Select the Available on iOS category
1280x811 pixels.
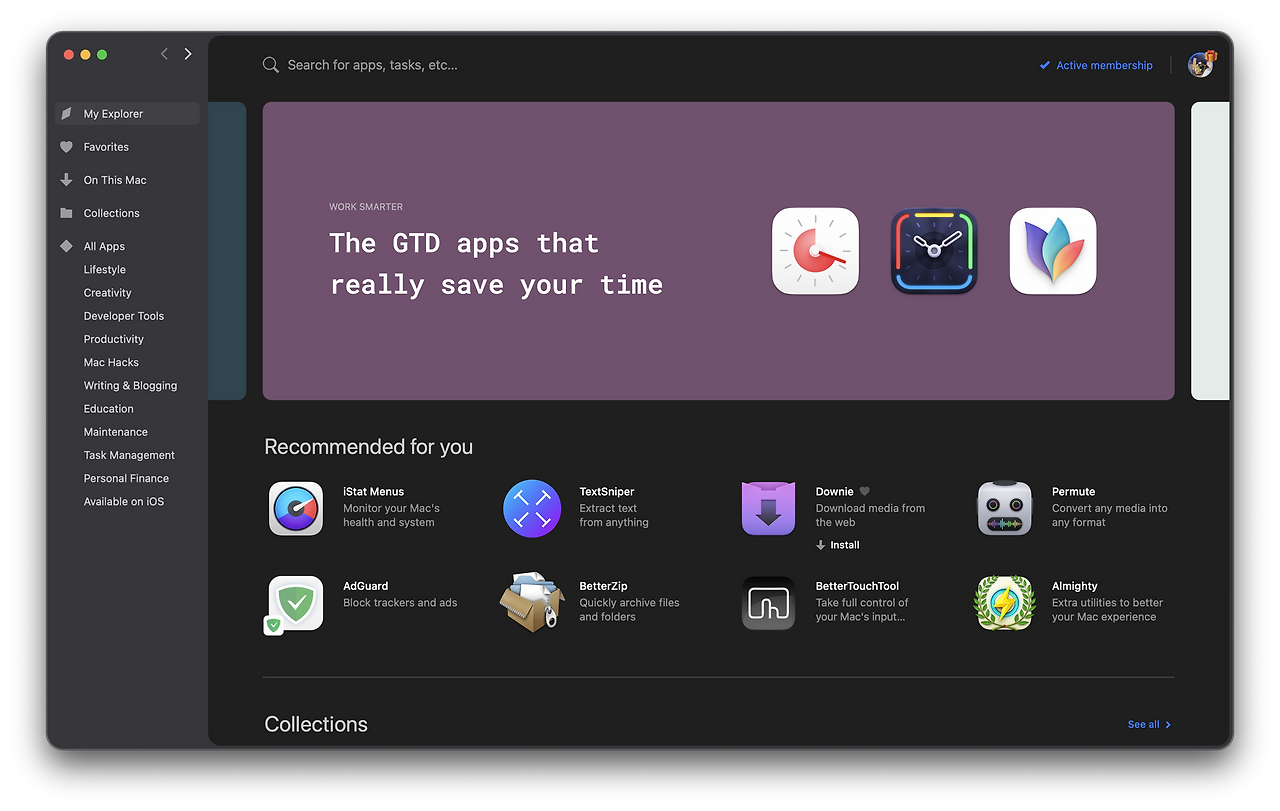coord(124,502)
